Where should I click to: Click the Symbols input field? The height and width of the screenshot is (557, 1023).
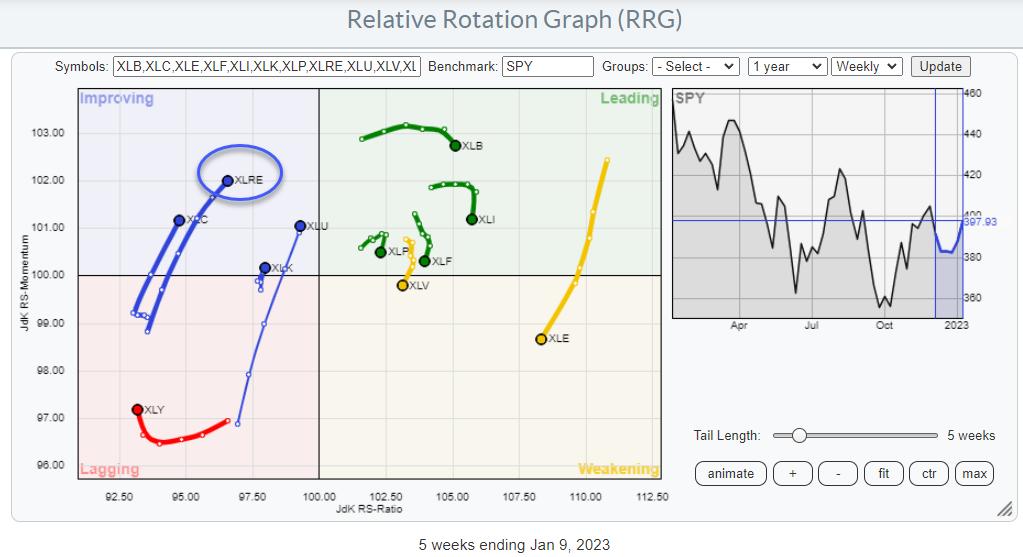pos(268,67)
